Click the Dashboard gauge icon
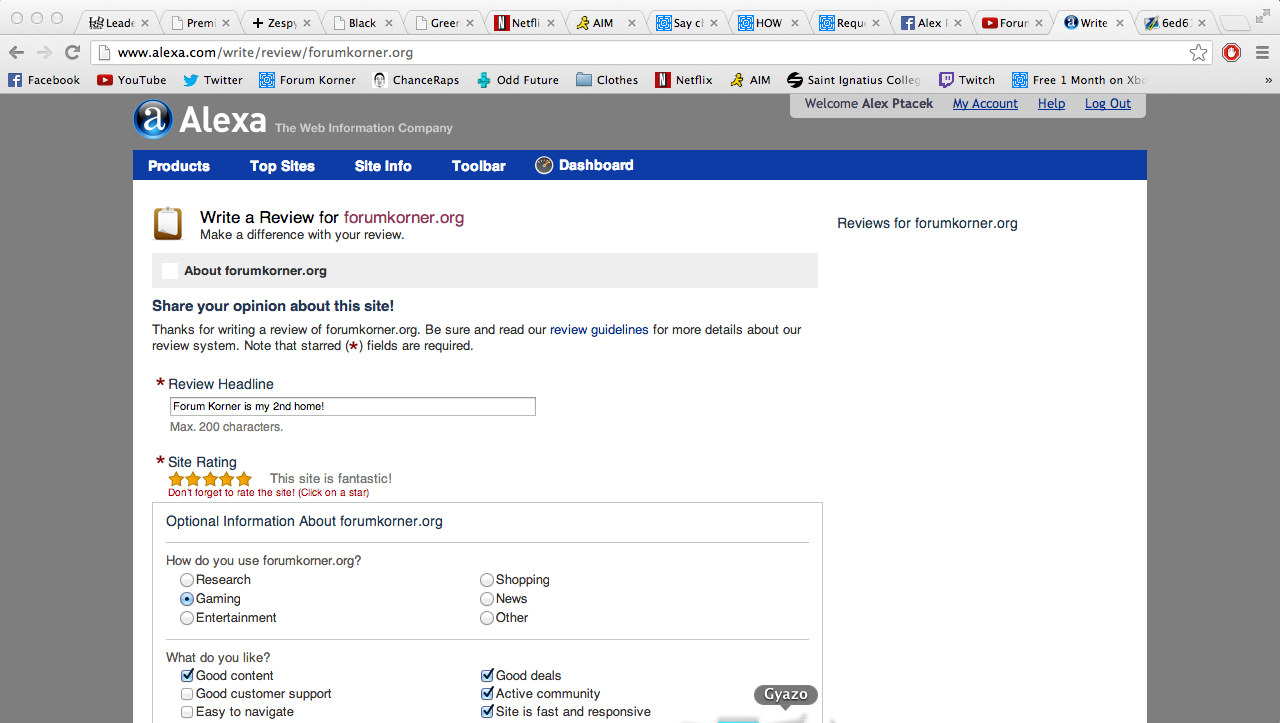 pos(544,165)
